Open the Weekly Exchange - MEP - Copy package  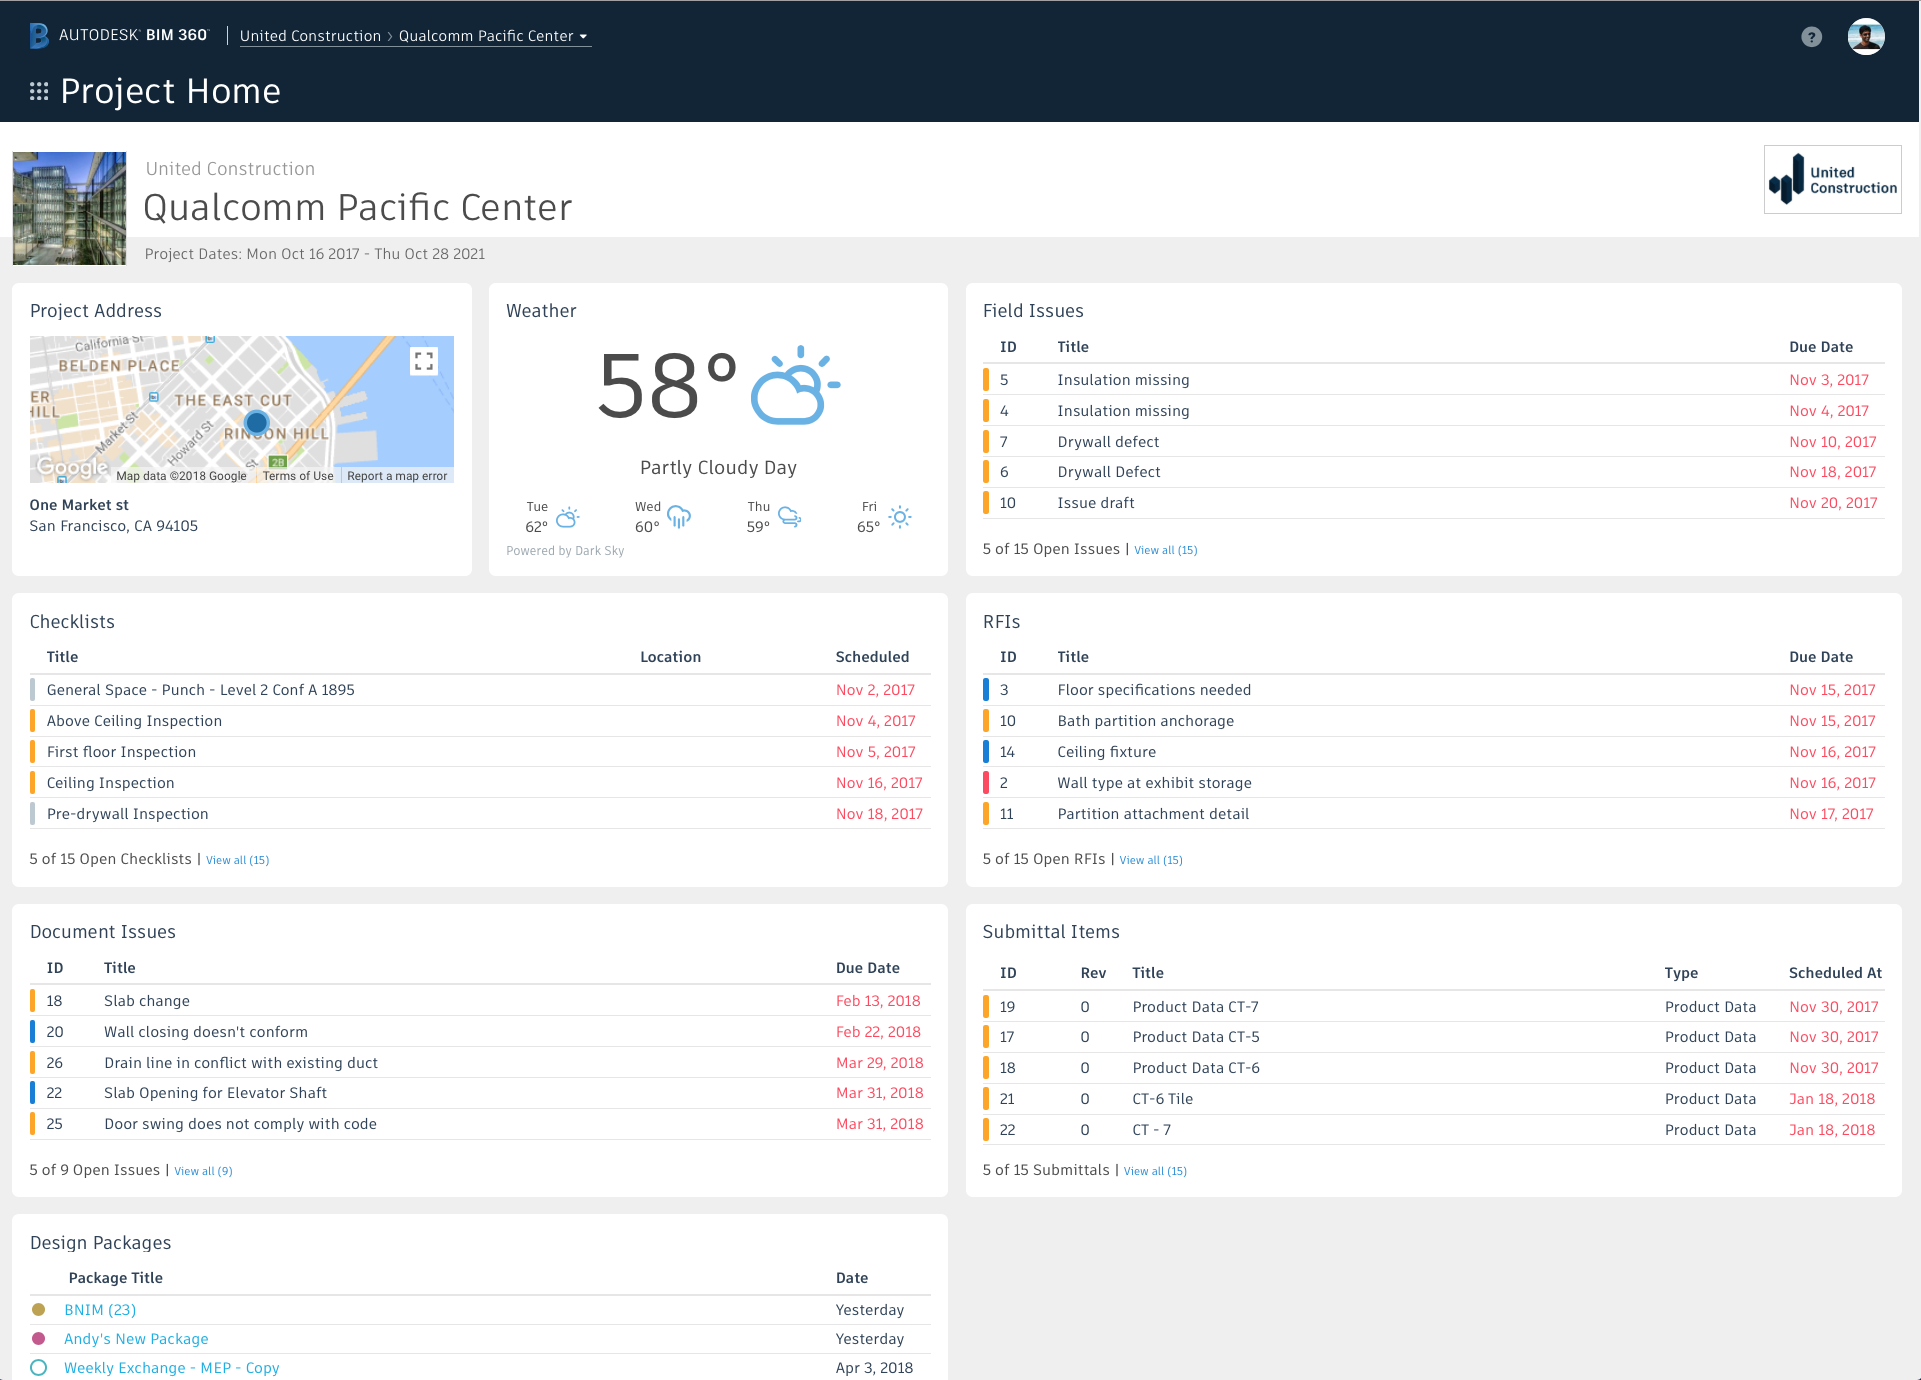coord(171,1367)
